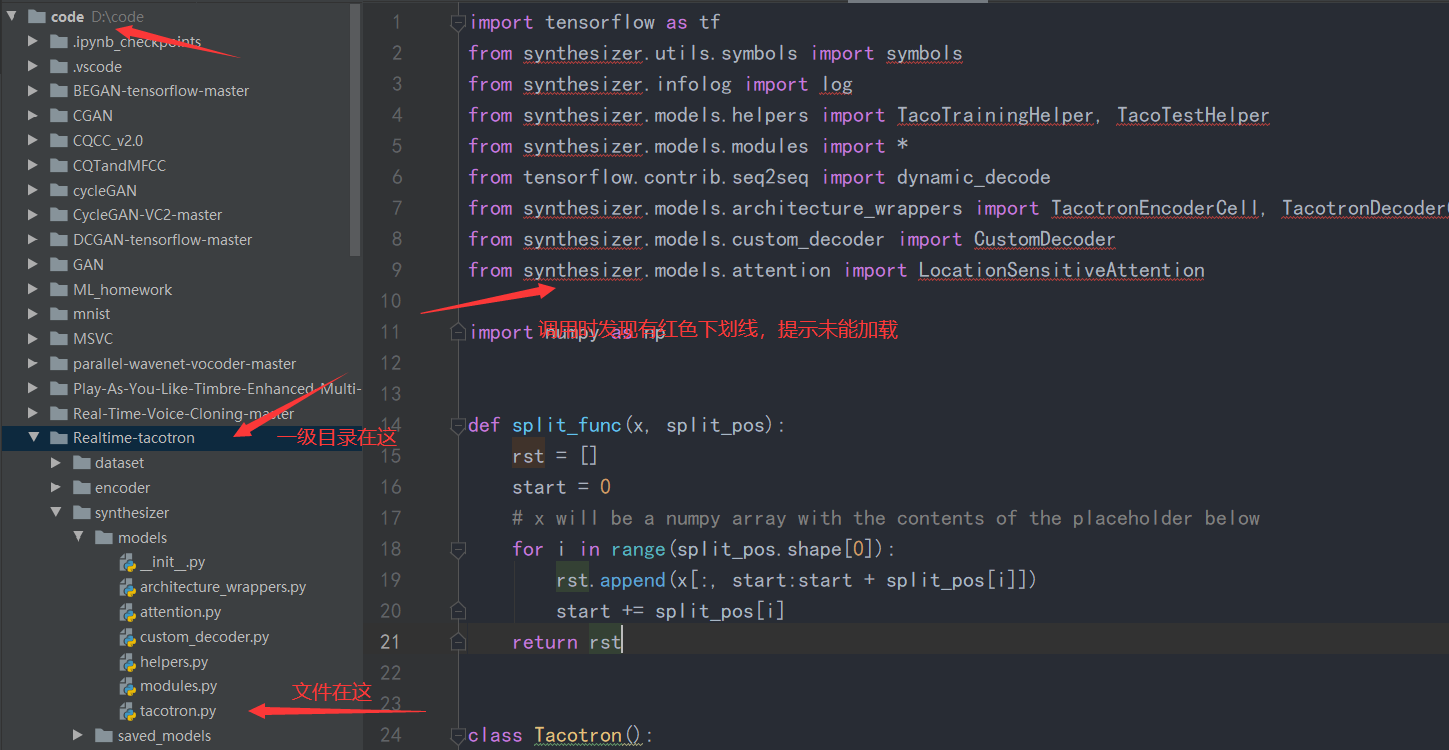Select the Play-As-You-Like-Timbre-Enhanced folder row
Viewport: 1449px width, 750px height.
(181, 388)
